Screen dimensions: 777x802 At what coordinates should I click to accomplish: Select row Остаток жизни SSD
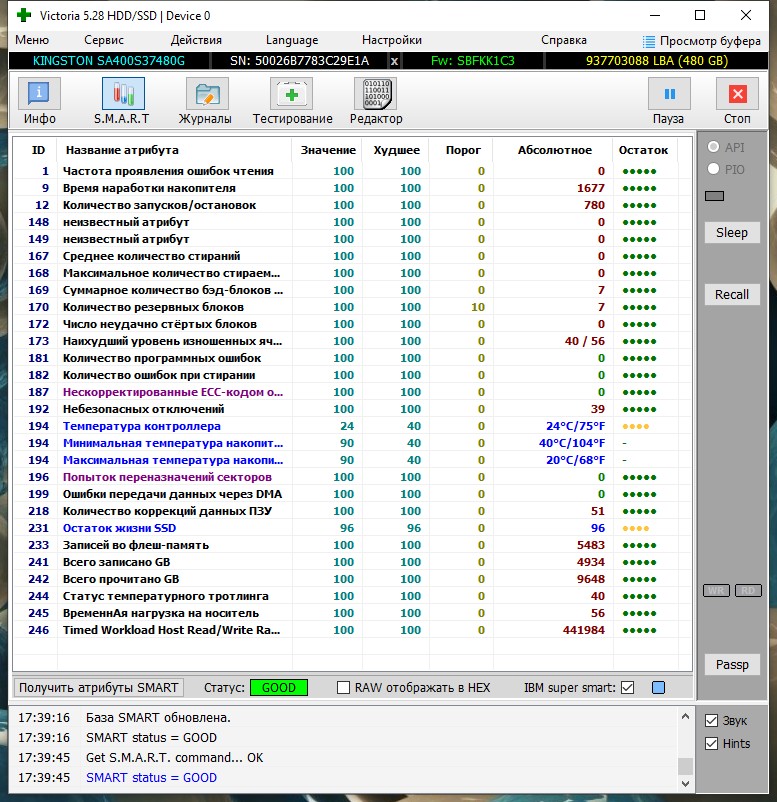(x=352, y=528)
